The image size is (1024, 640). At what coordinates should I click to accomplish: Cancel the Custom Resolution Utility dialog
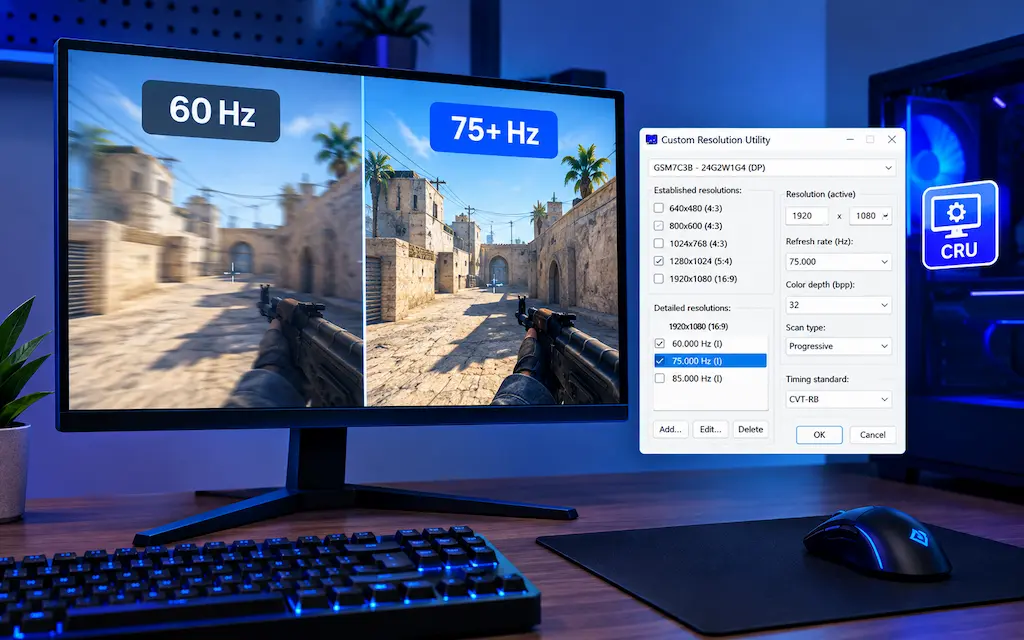tap(872, 435)
